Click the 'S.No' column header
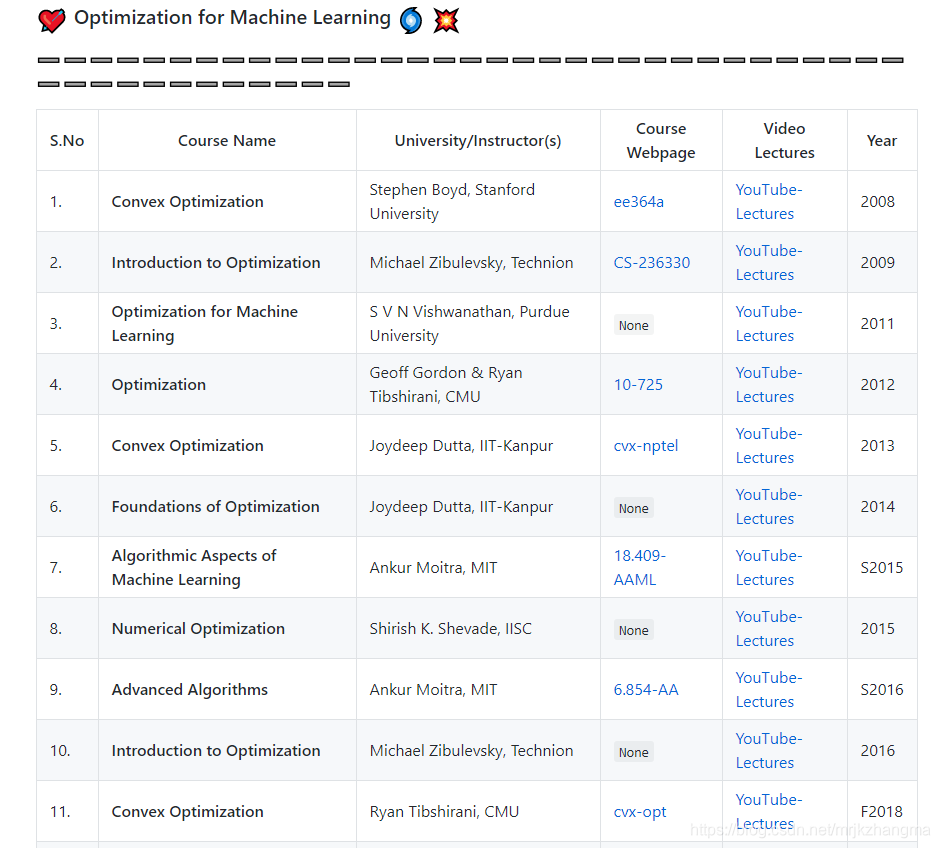940x848 pixels. point(67,141)
